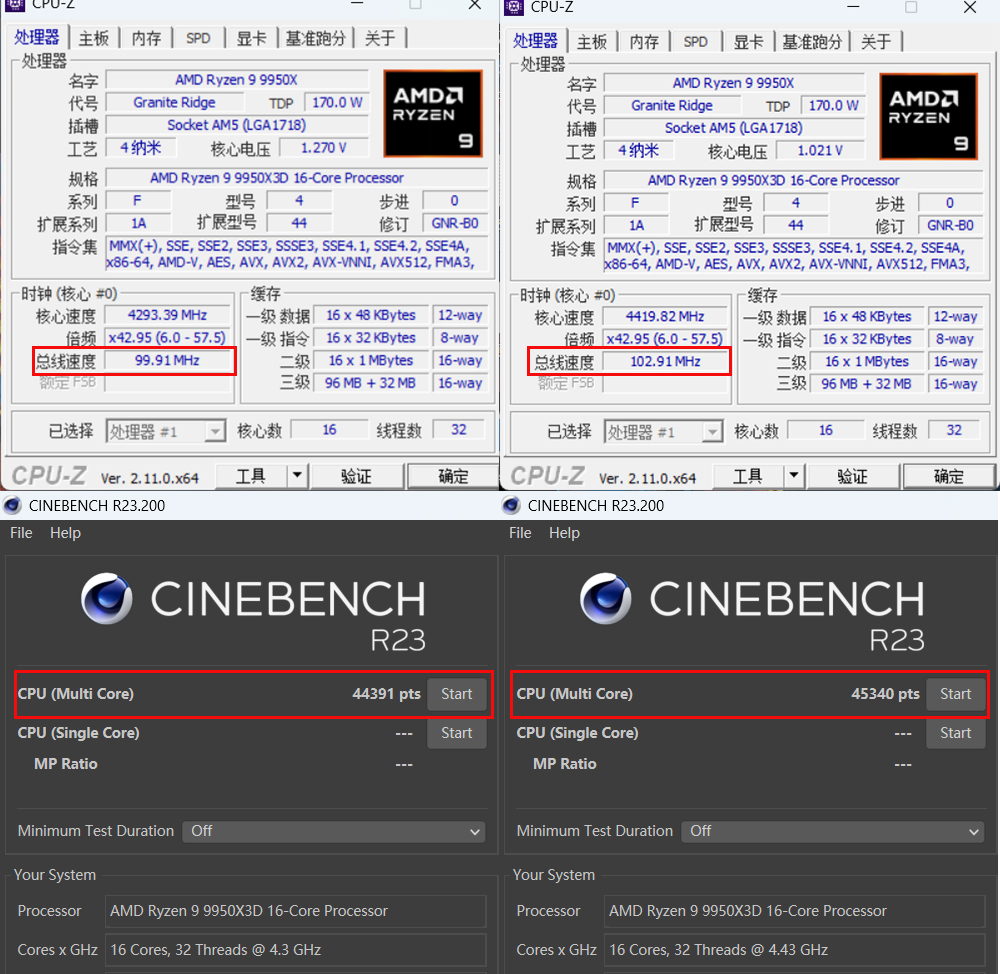Click Socket AM5 (LGA1718) in left CPU-Z

[237, 125]
